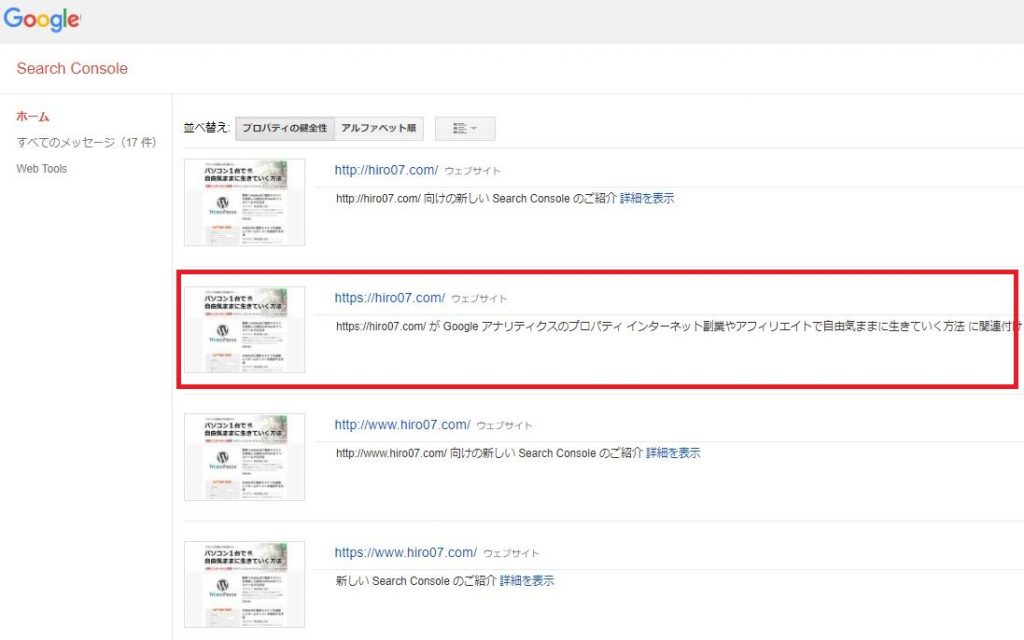
Task: Open the https://www.hiro07.com/ property link
Action: [x=406, y=552]
